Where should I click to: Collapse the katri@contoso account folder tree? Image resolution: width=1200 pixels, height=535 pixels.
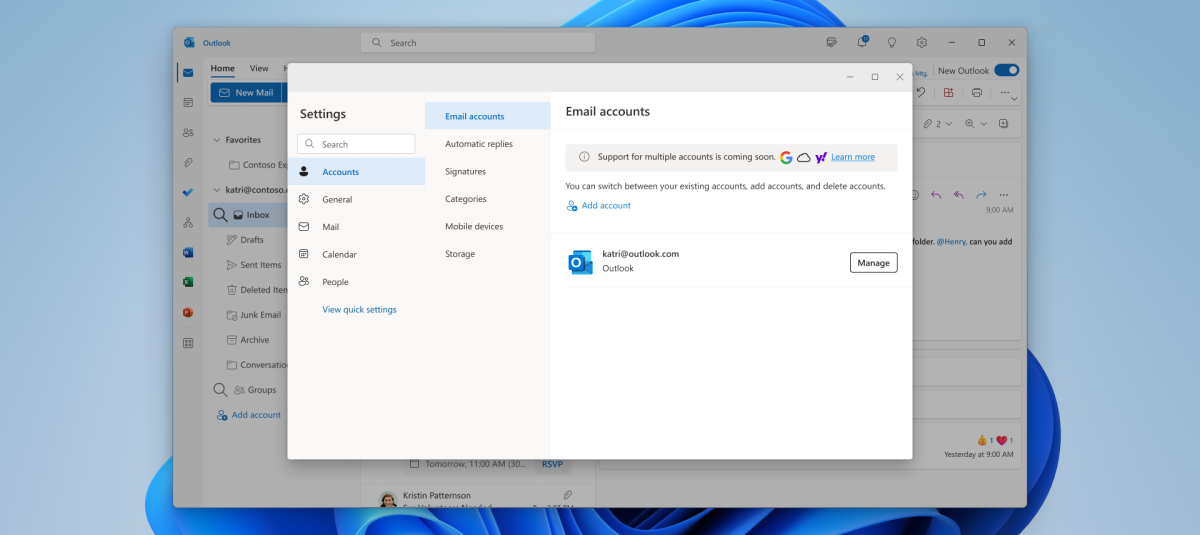[x=216, y=190]
